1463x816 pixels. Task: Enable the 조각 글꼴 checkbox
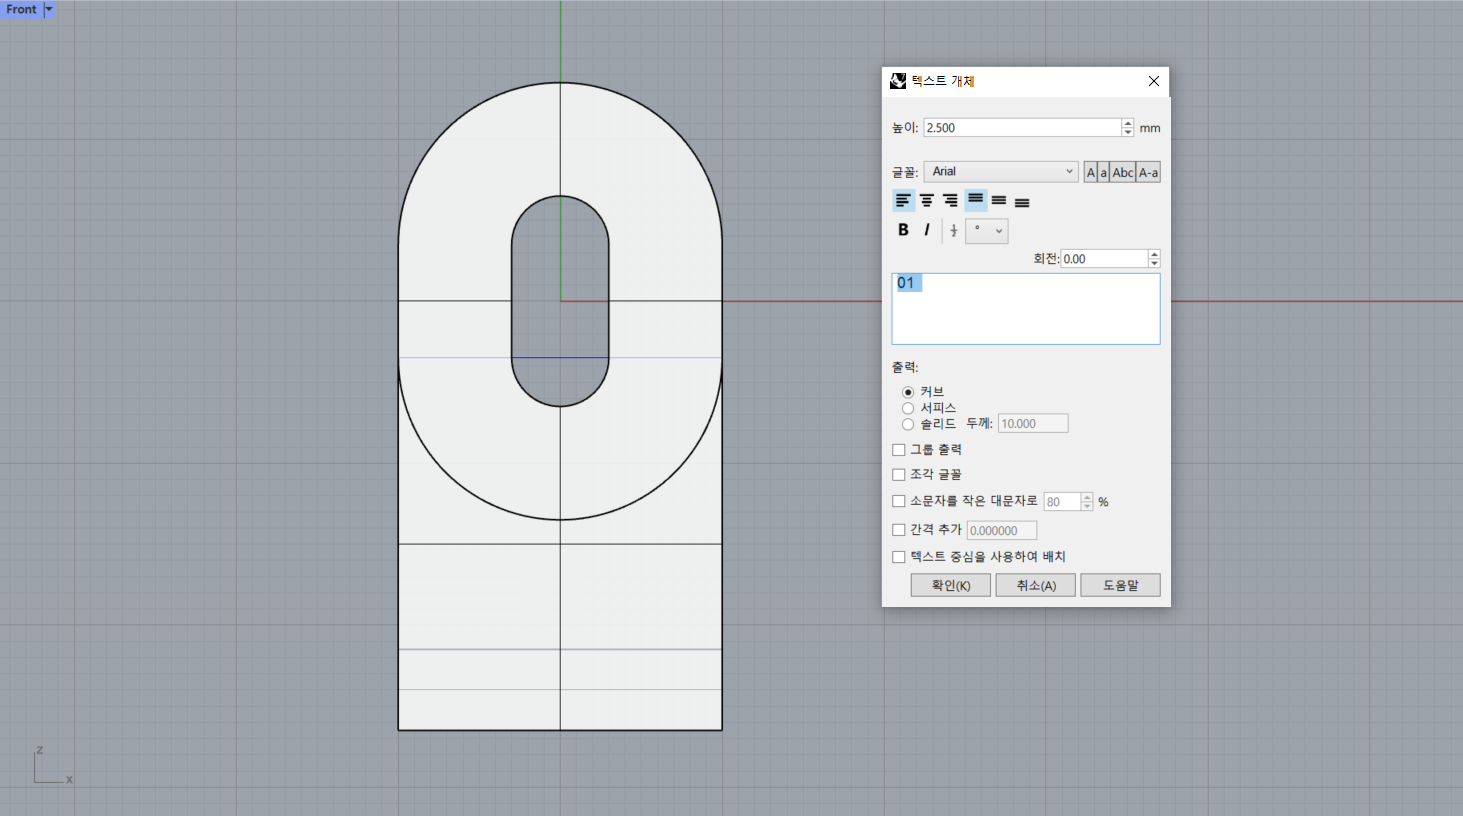899,475
